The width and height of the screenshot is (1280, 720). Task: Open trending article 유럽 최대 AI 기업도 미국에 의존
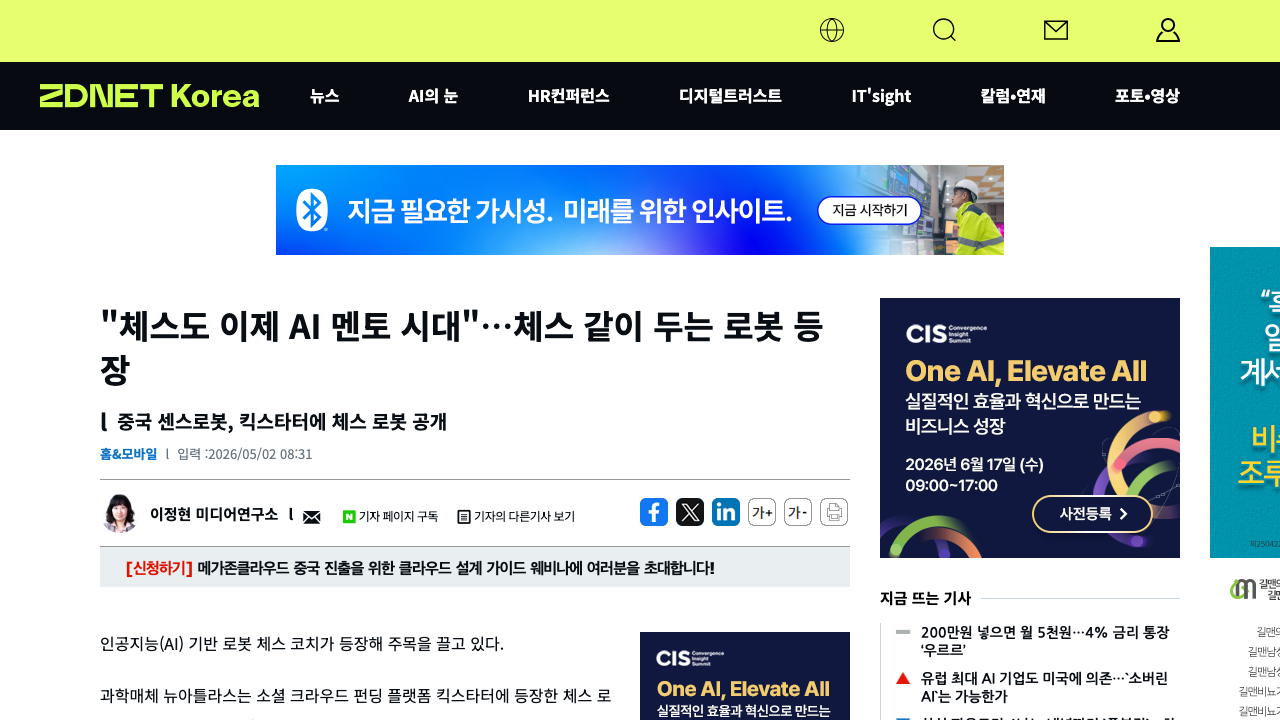pos(1044,687)
